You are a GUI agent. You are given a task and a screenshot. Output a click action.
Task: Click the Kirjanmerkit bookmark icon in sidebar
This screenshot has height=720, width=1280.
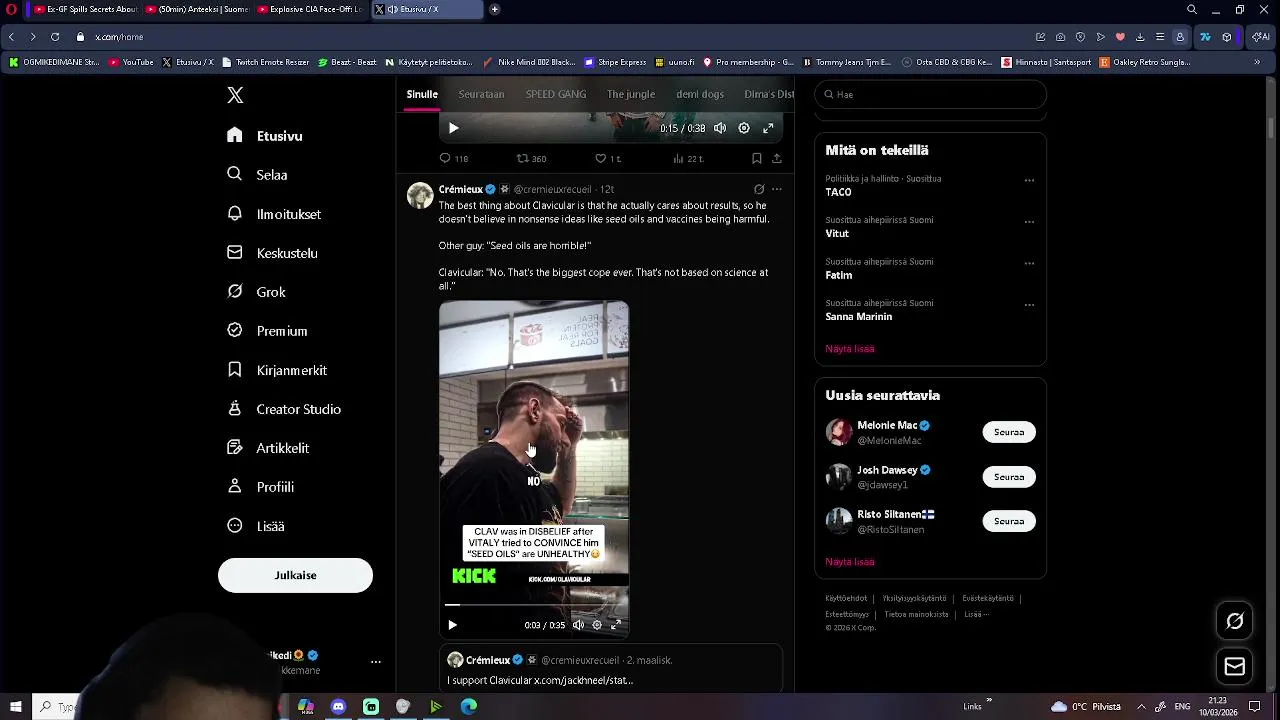pos(235,370)
